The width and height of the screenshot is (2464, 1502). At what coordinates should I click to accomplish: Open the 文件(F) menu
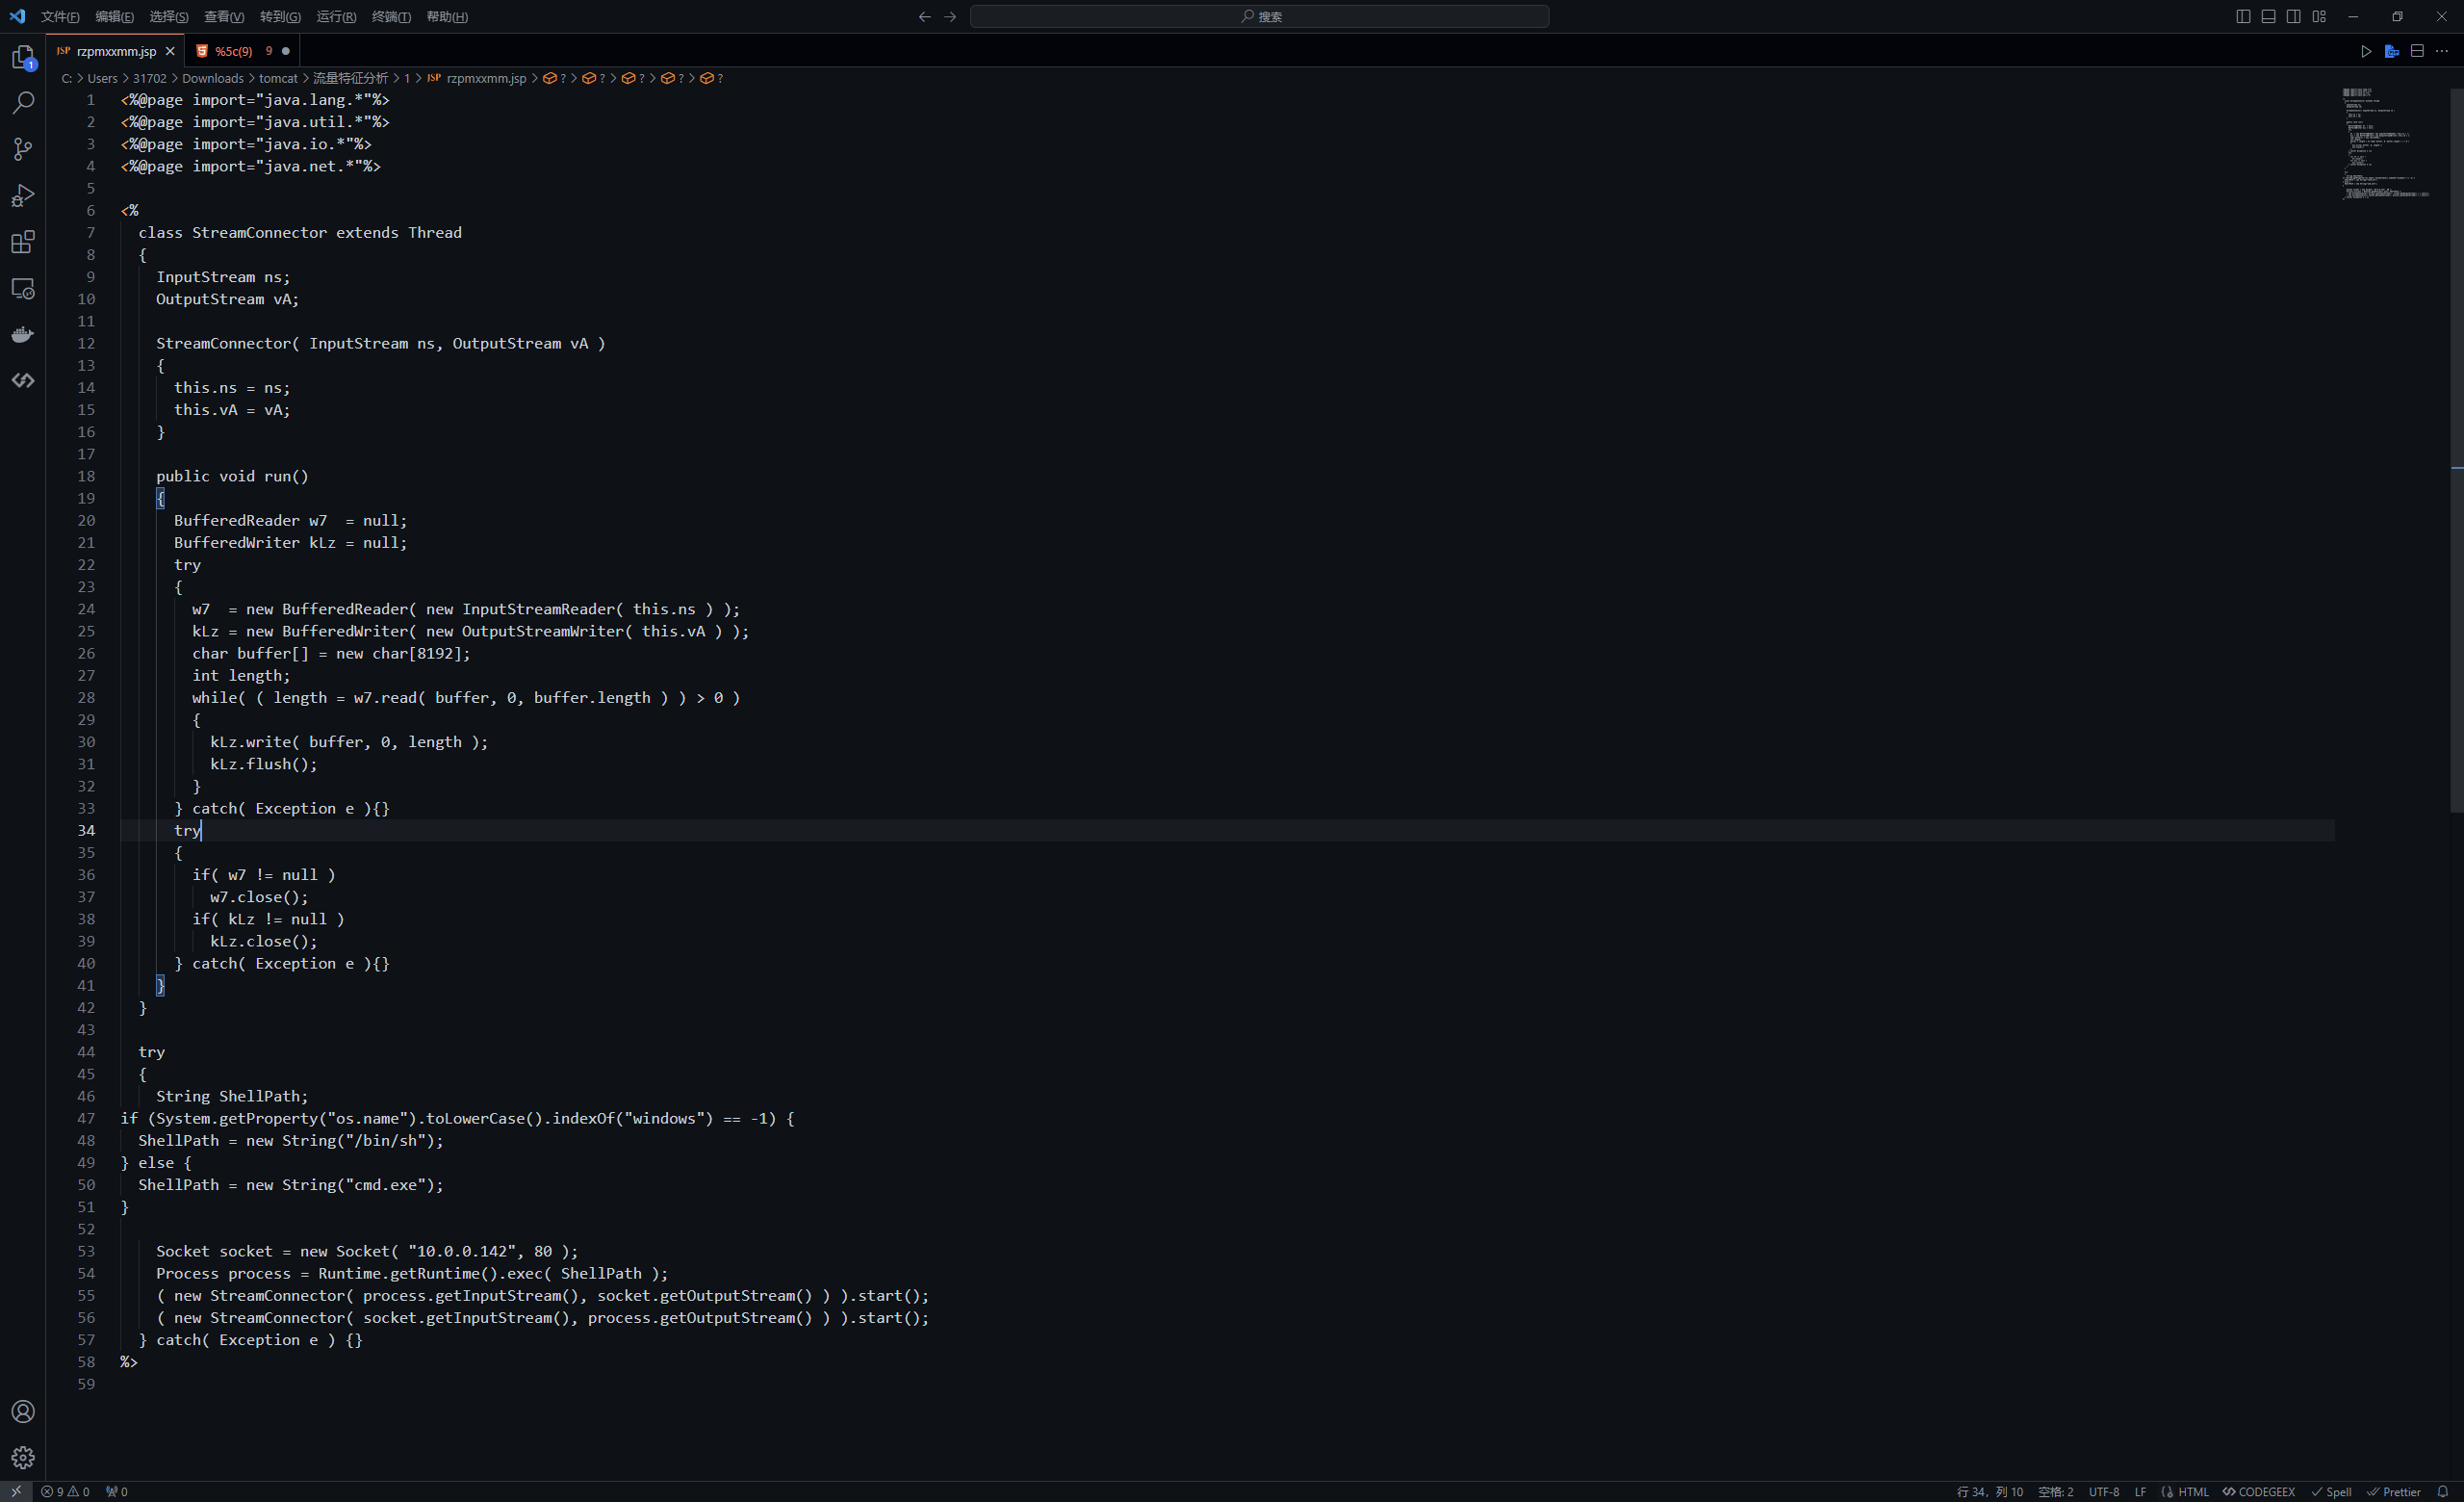click(60, 16)
